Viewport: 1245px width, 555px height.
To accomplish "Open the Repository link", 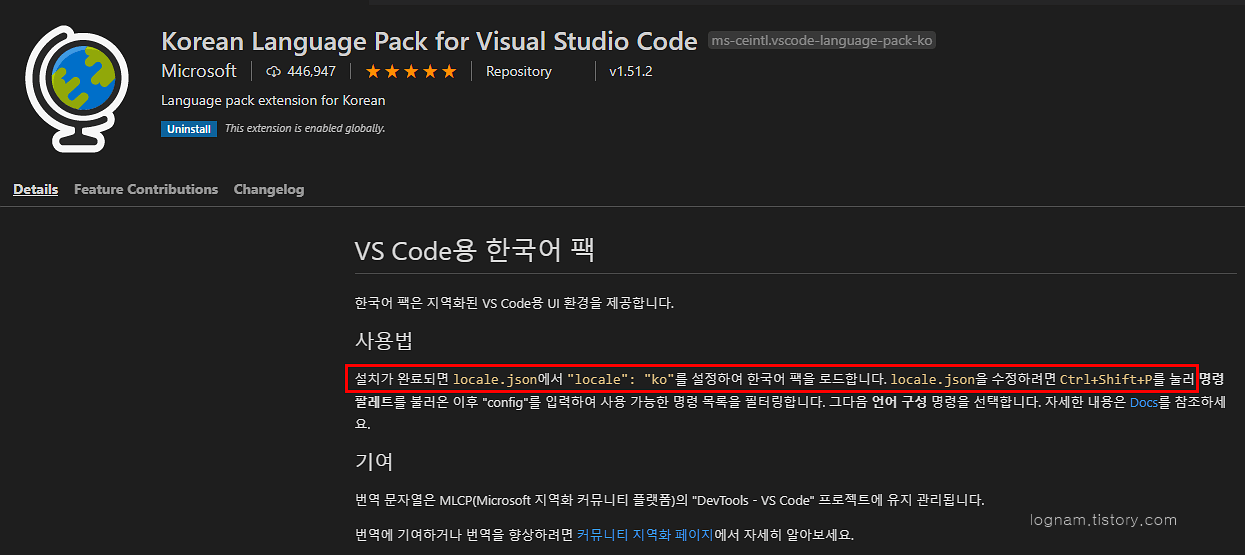I will click(519, 71).
